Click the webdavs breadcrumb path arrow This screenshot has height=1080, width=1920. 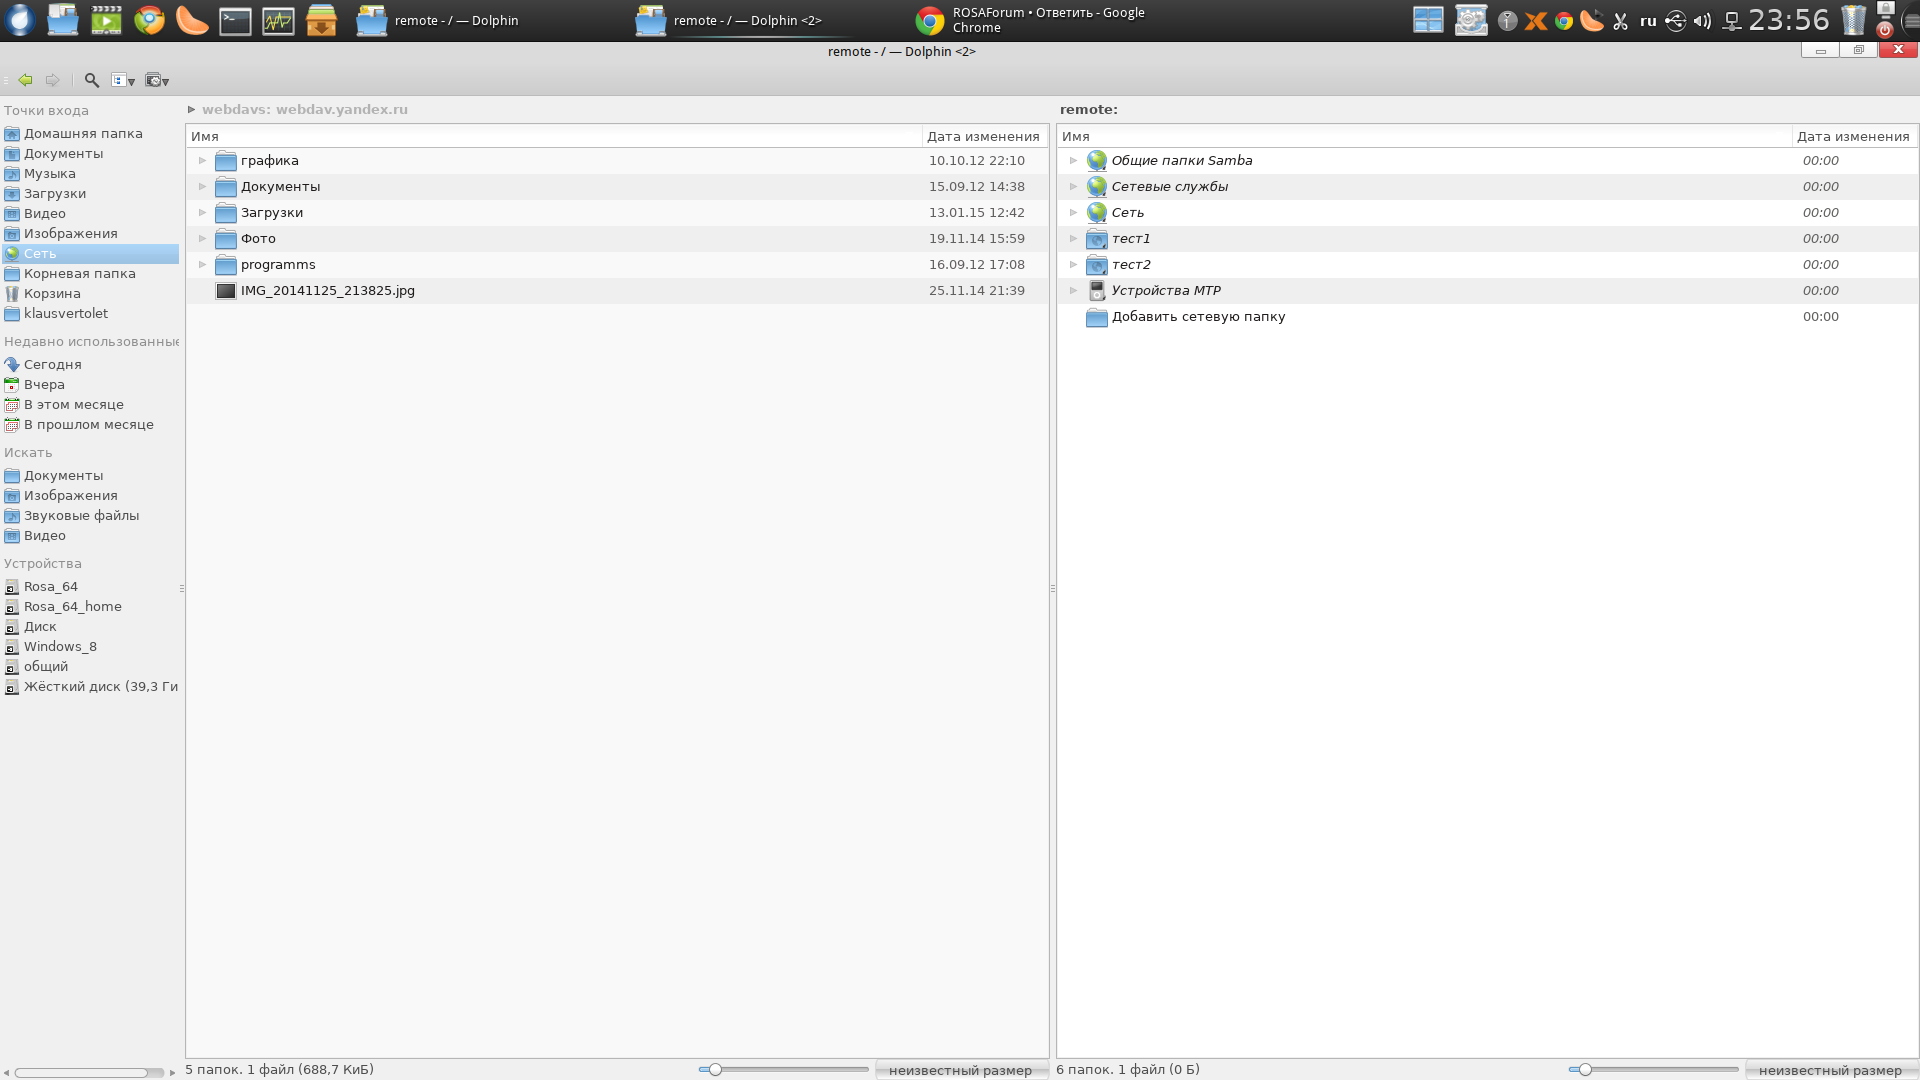click(191, 110)
